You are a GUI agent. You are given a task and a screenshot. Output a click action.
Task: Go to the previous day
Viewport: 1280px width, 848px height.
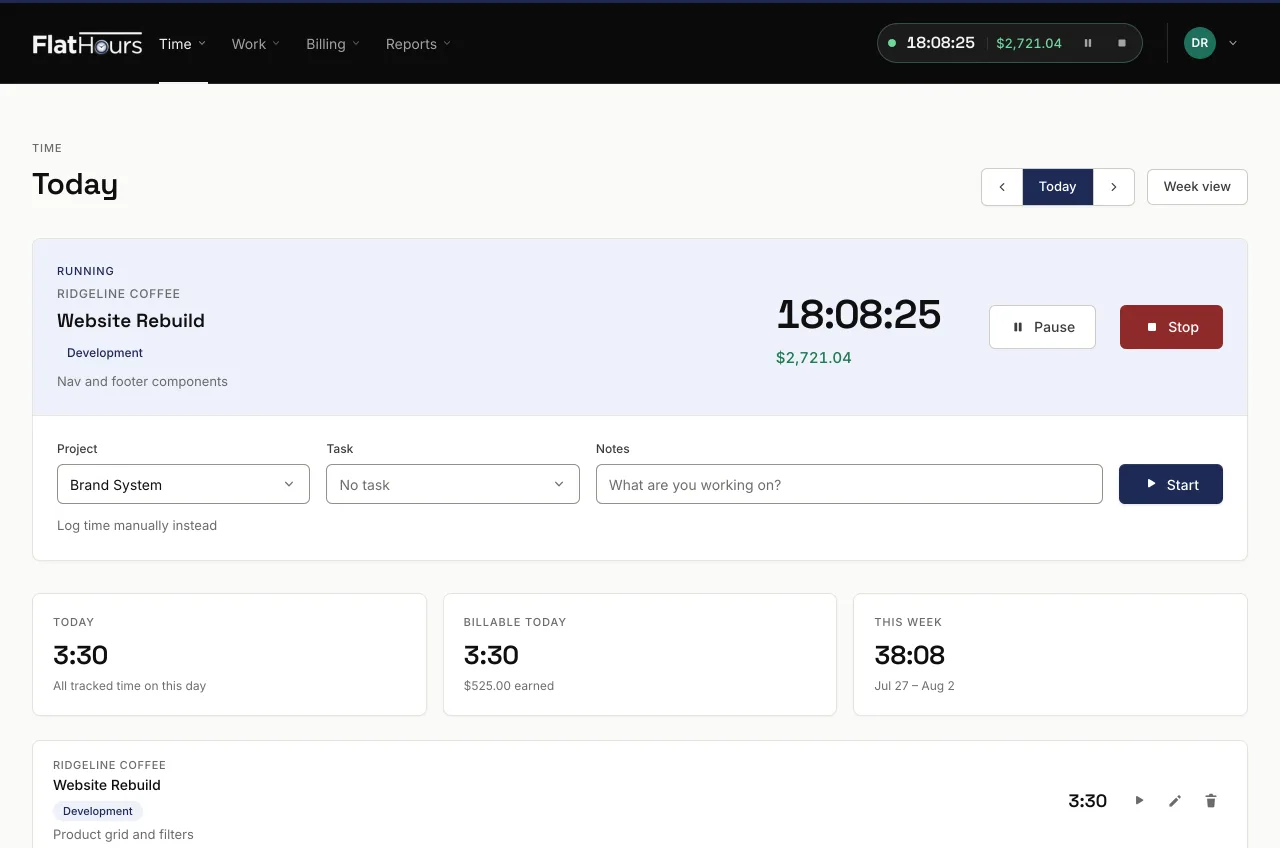pyautogui.click(x=1002, y=187)
